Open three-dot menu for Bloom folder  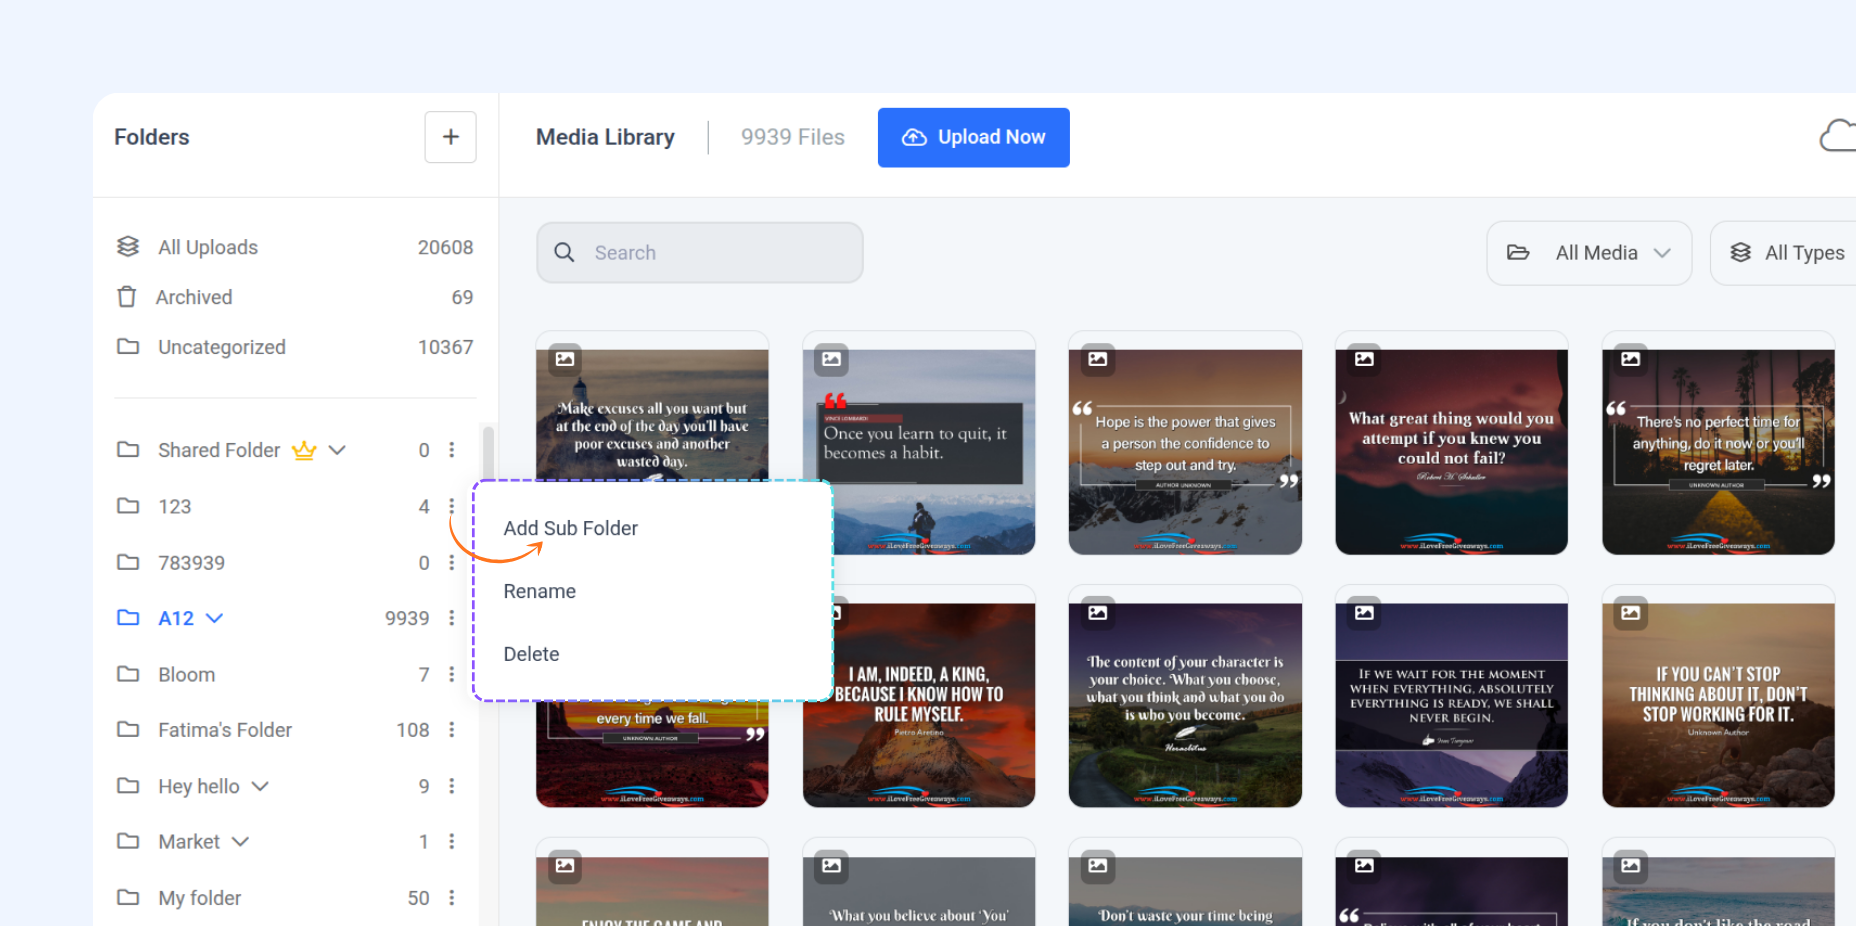(452, 674)
